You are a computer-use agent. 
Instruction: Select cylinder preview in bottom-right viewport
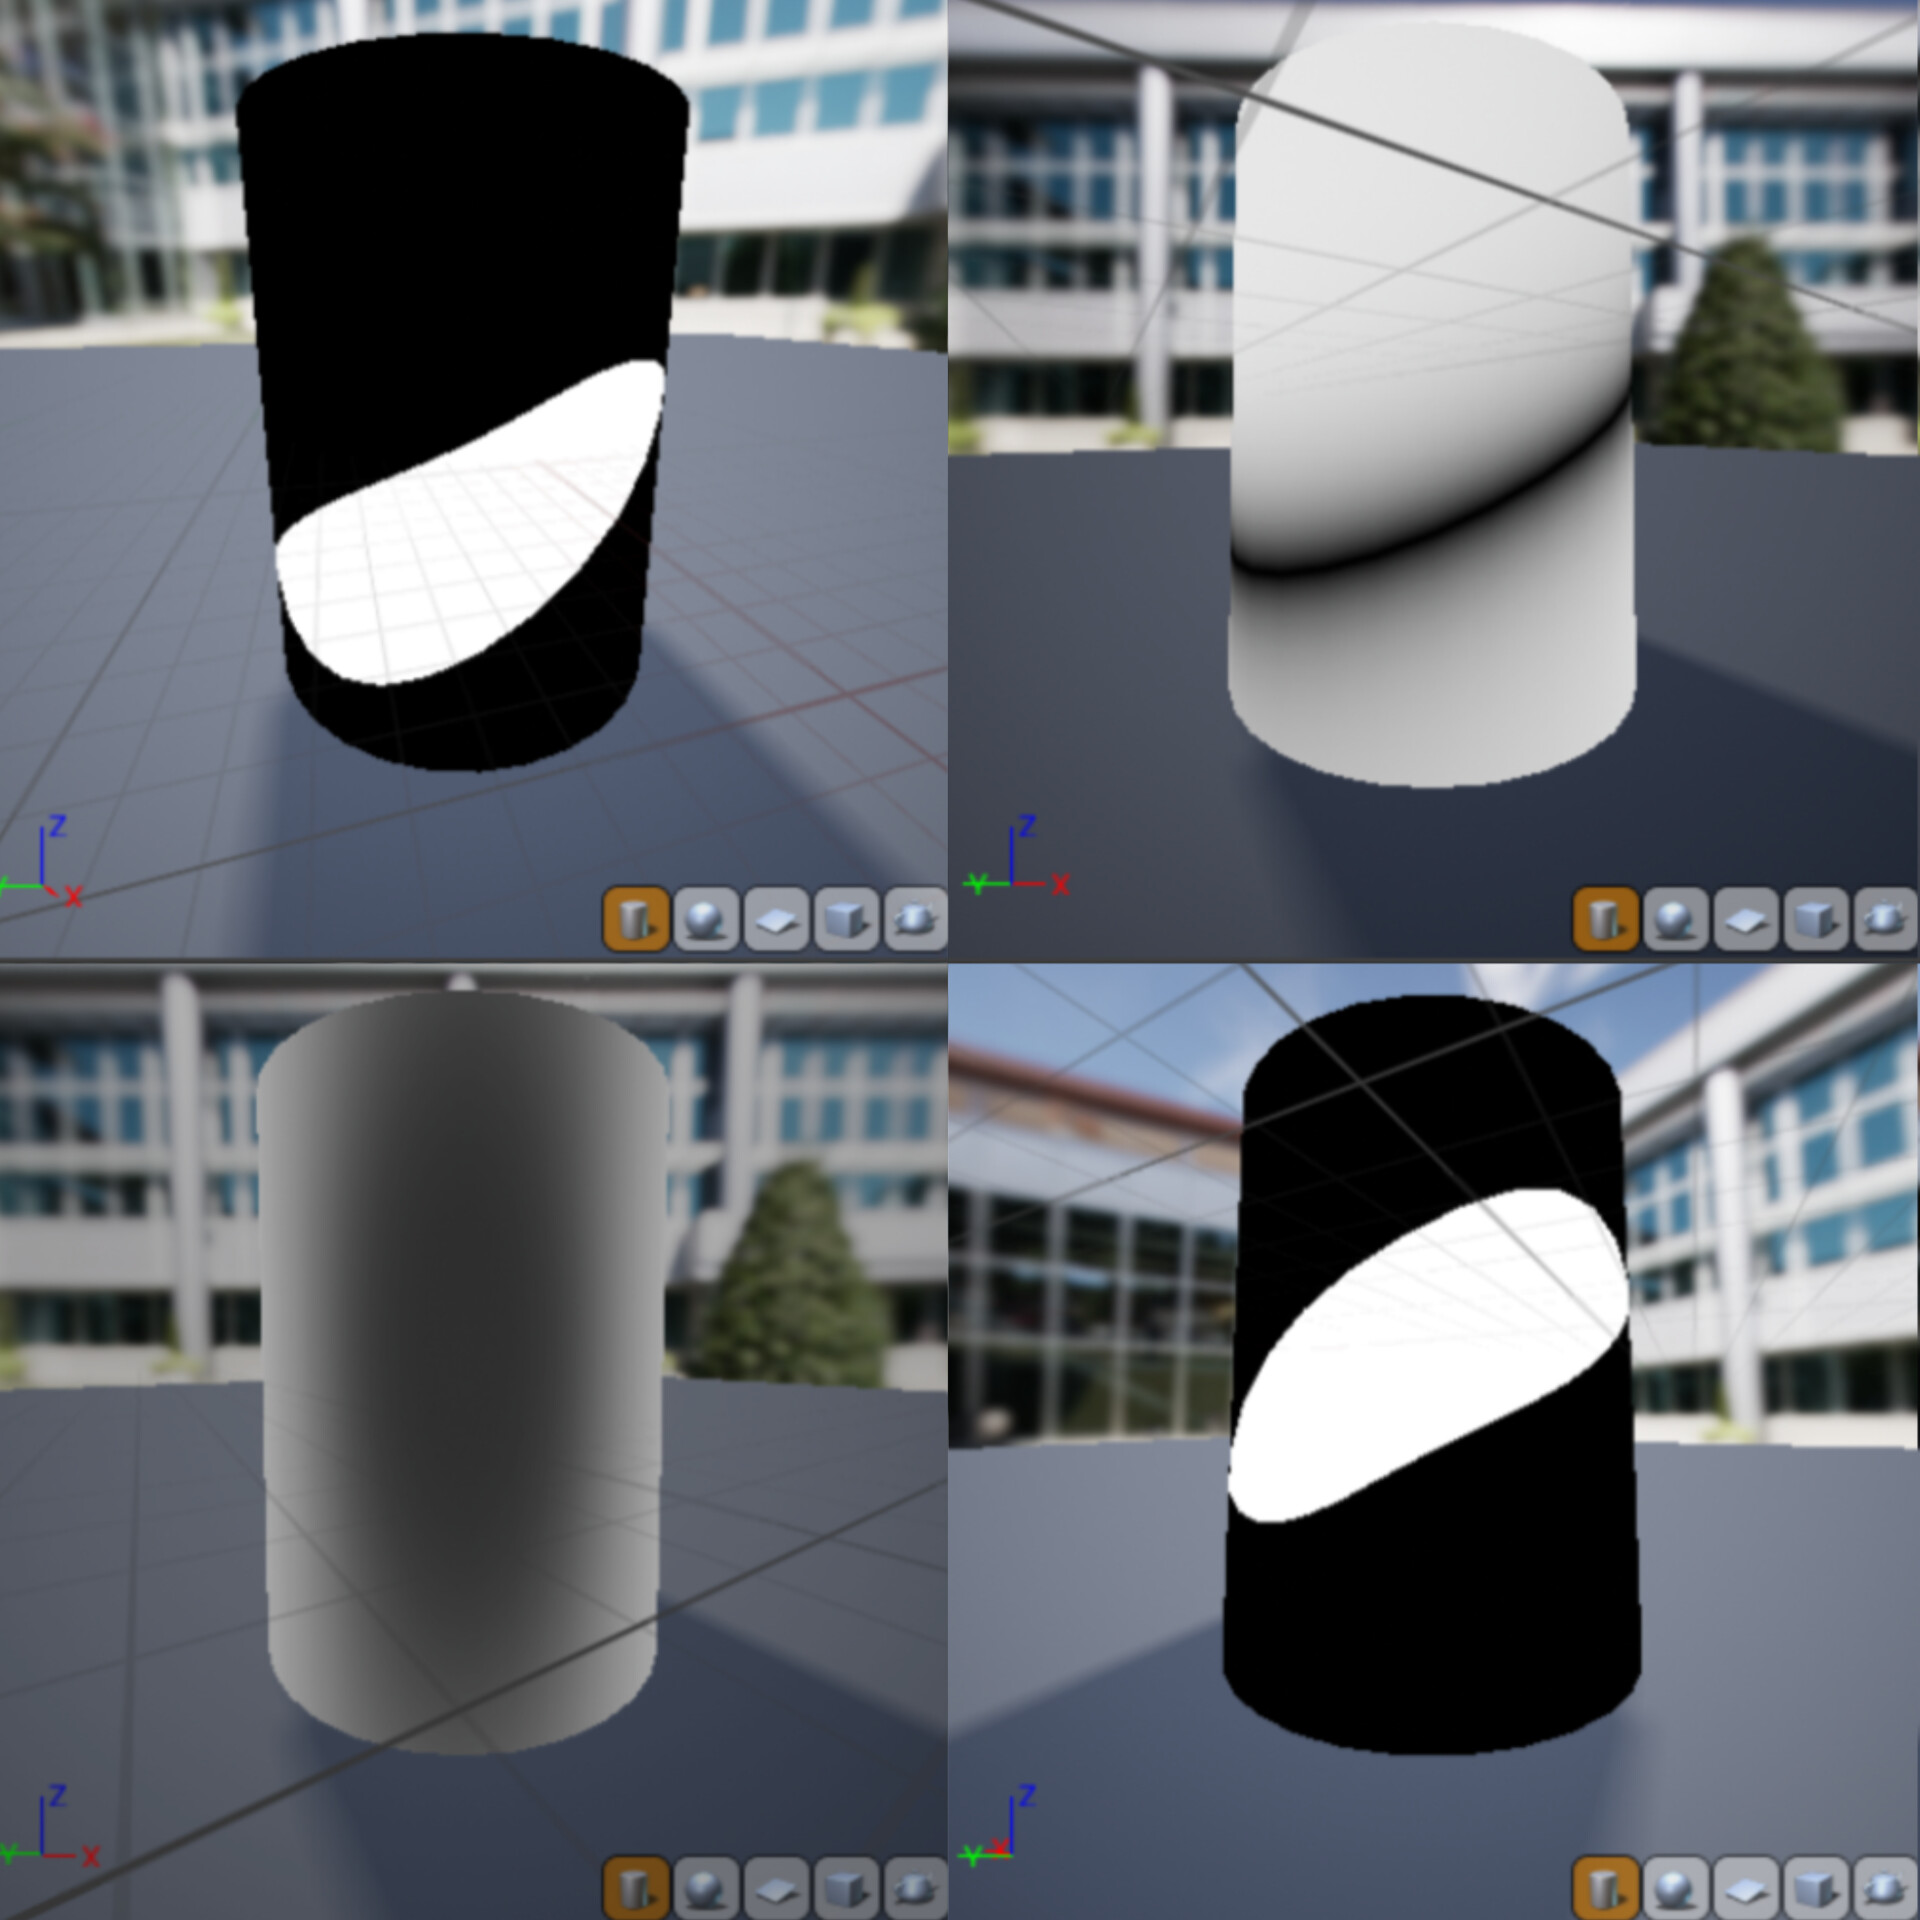(1605, 1888)
